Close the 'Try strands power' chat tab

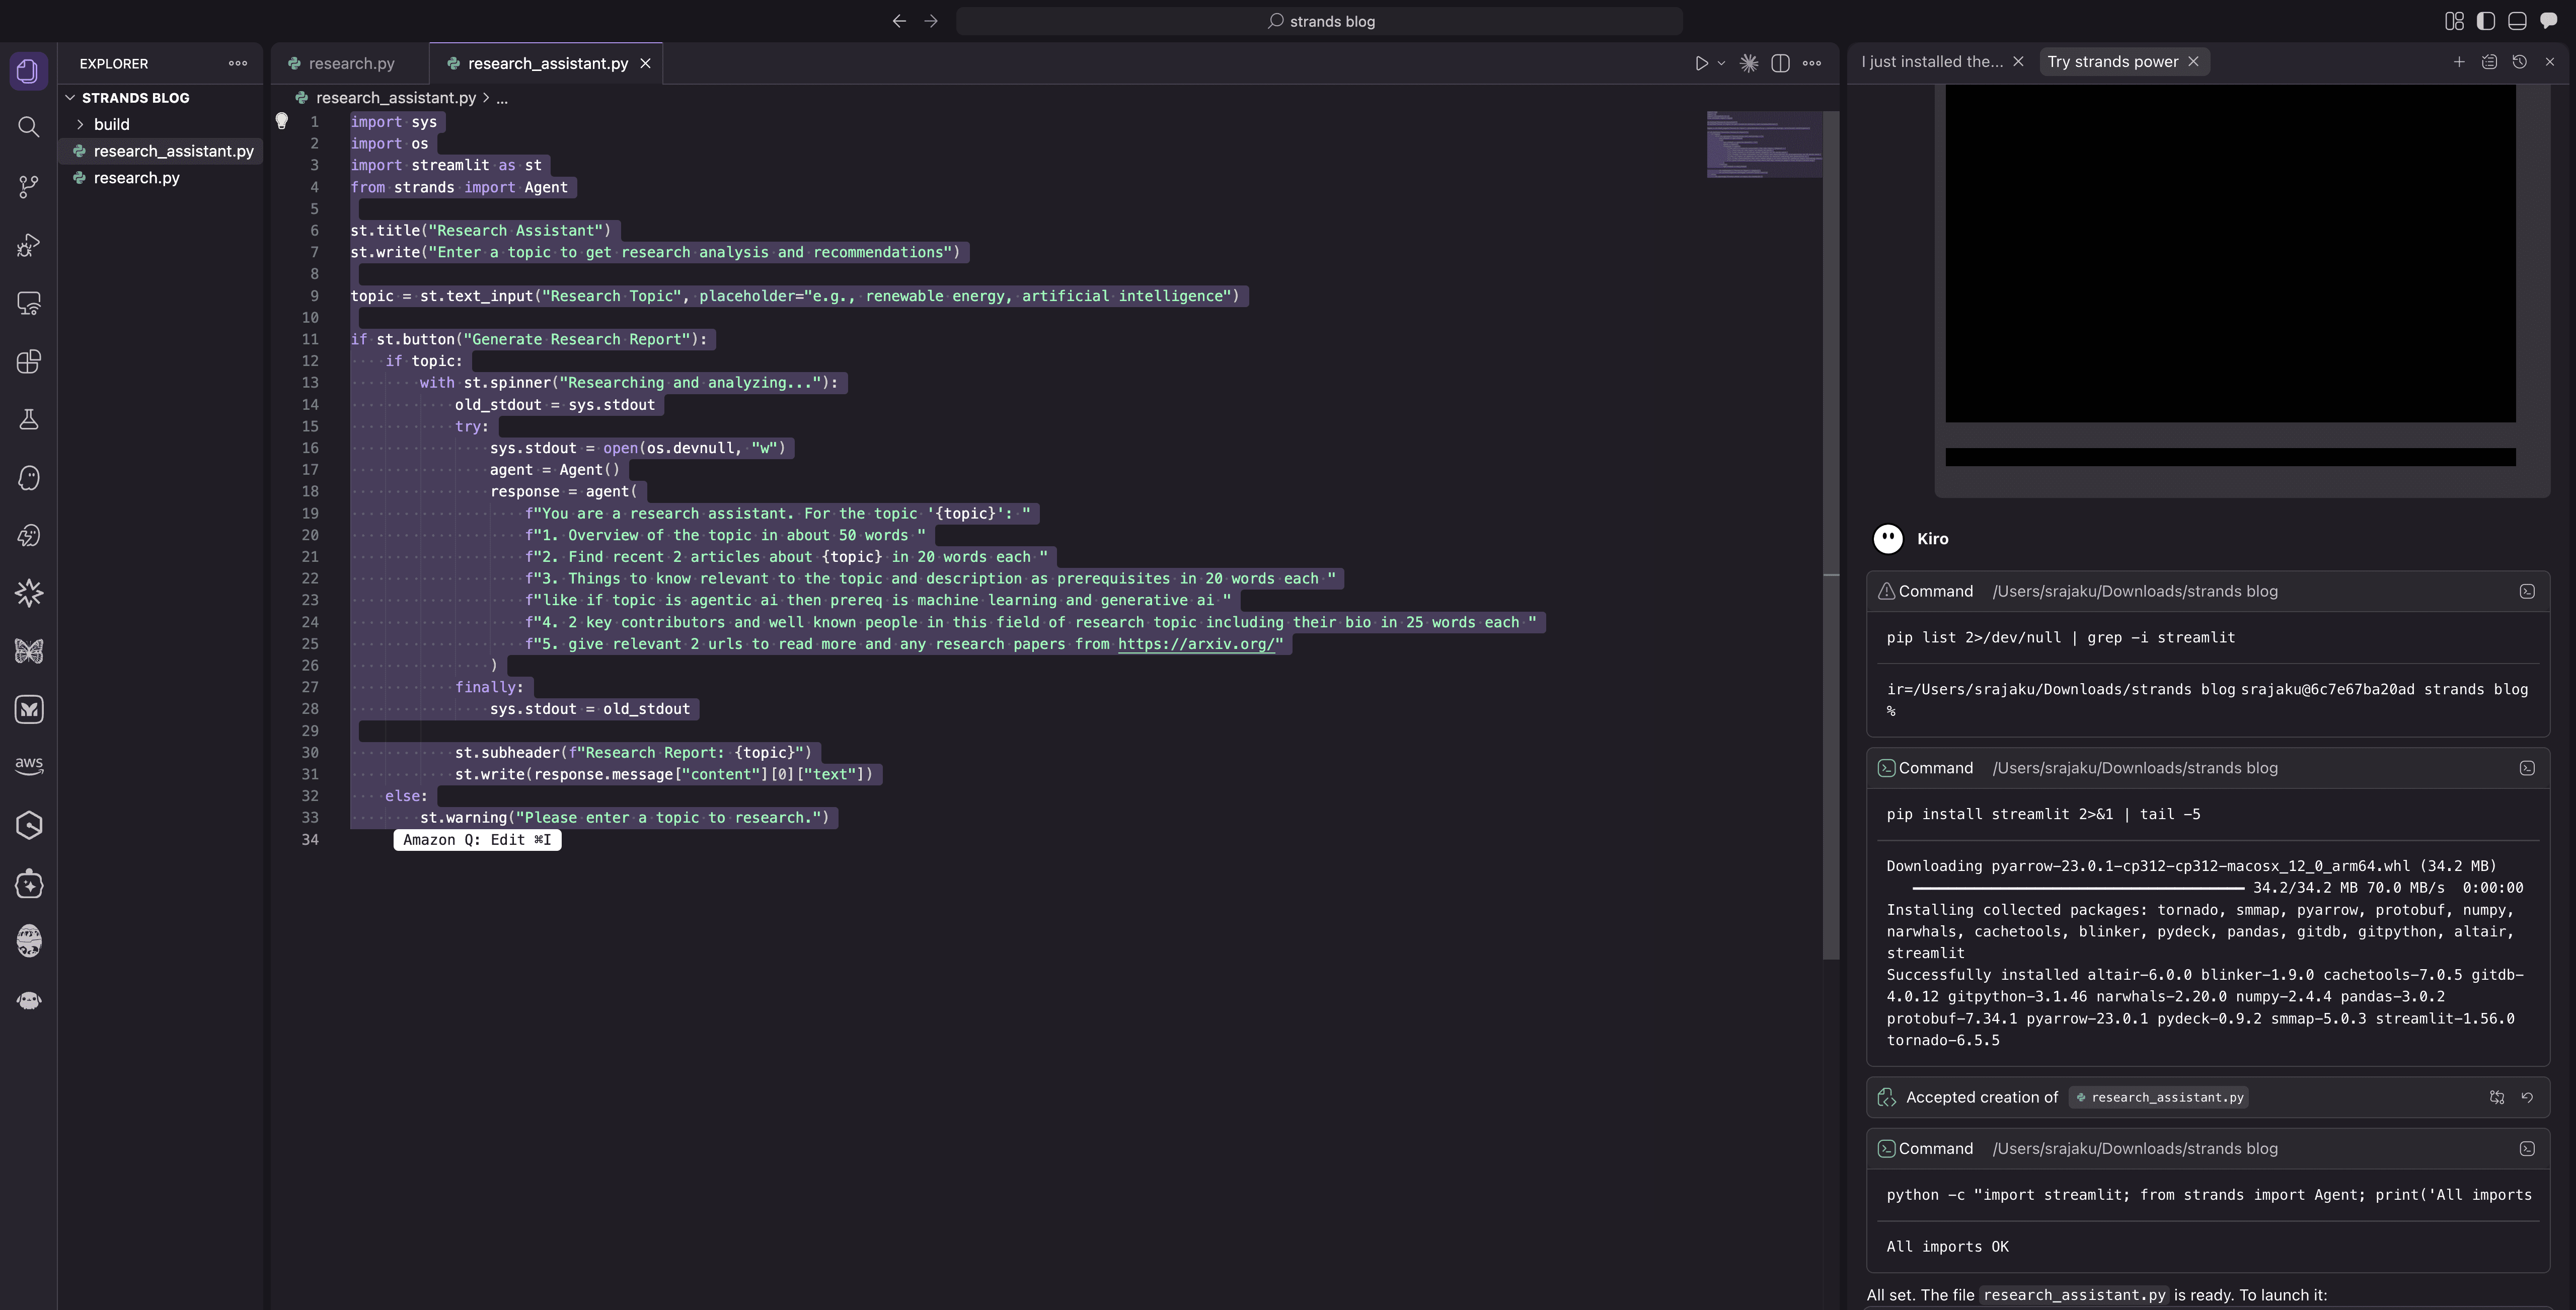tap(2193, 62)
